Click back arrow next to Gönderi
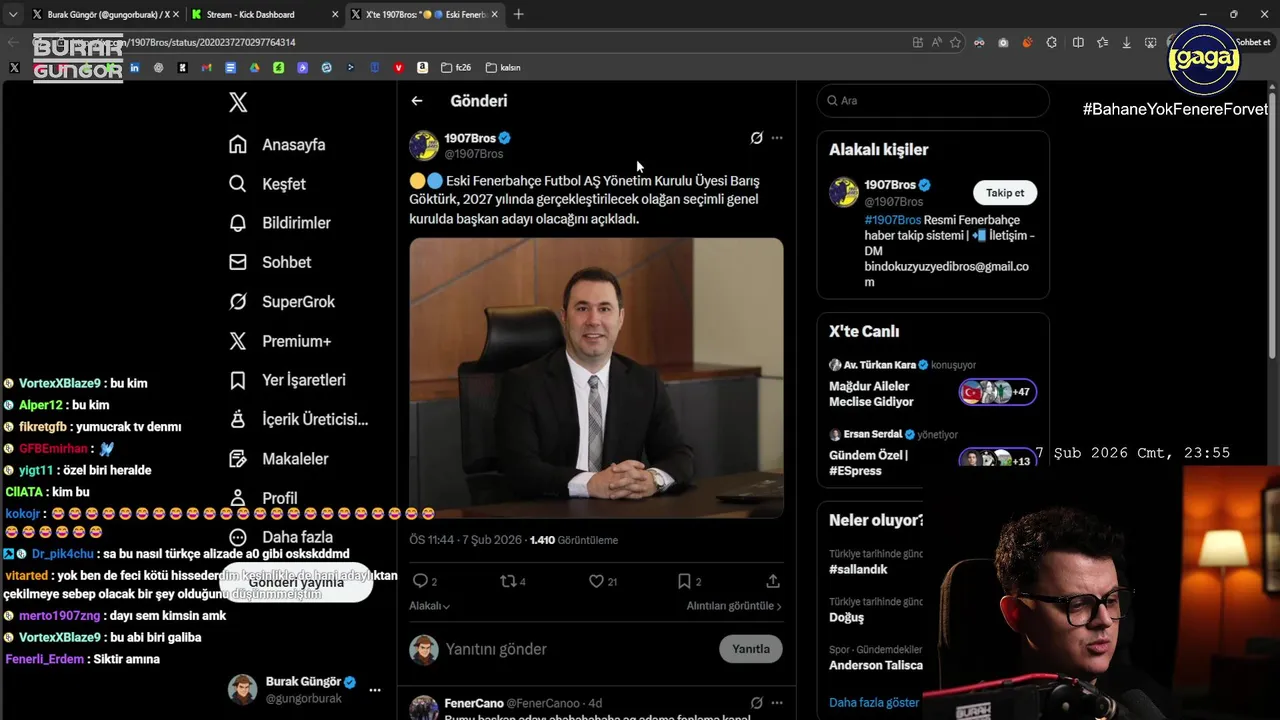 (417, 101)
